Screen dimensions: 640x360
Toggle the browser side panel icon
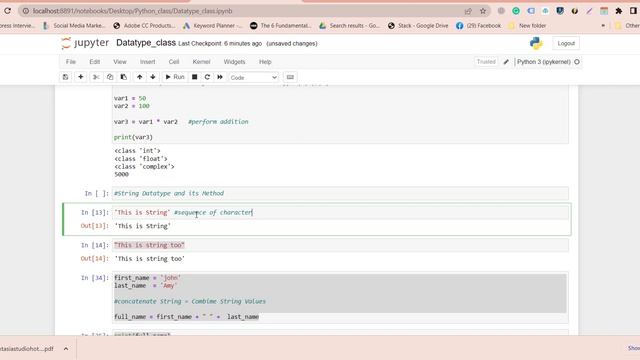(x=633, y=11)
